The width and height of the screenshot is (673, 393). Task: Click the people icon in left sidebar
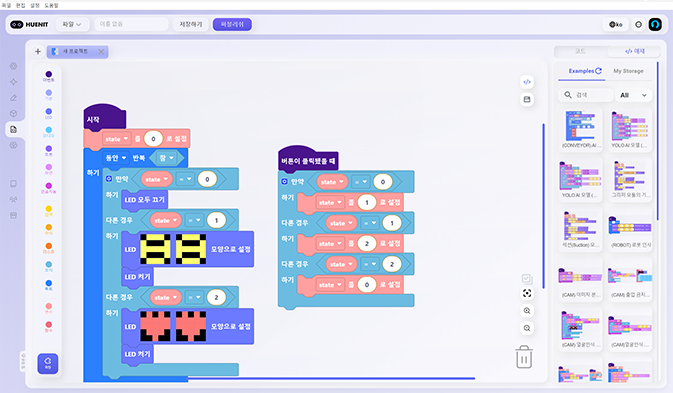pyautogui.click(x=14, y=200)
